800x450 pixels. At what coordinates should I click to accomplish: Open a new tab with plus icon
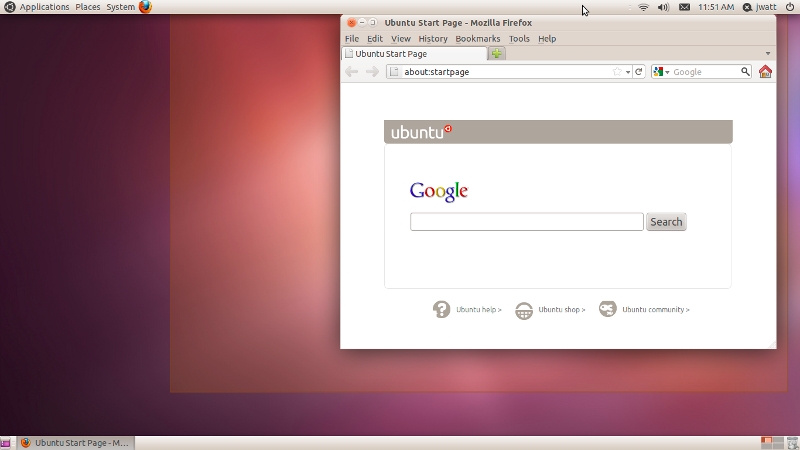tap(496, 53)
